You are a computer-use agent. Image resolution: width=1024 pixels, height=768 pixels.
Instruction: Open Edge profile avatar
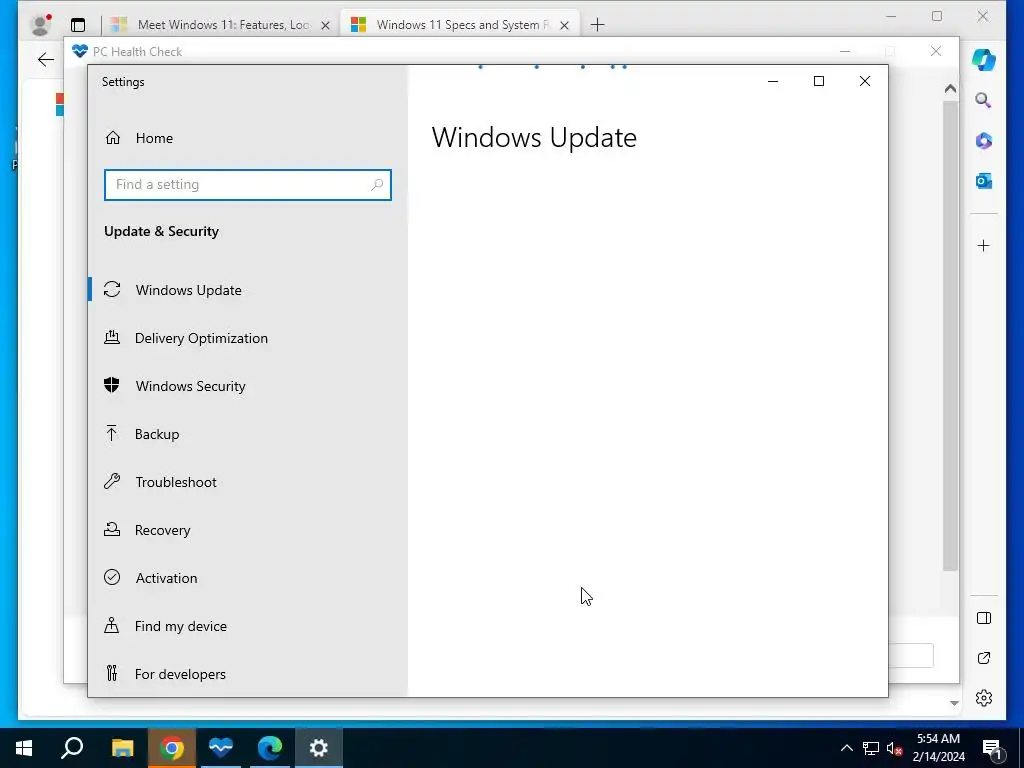[41, 25]
